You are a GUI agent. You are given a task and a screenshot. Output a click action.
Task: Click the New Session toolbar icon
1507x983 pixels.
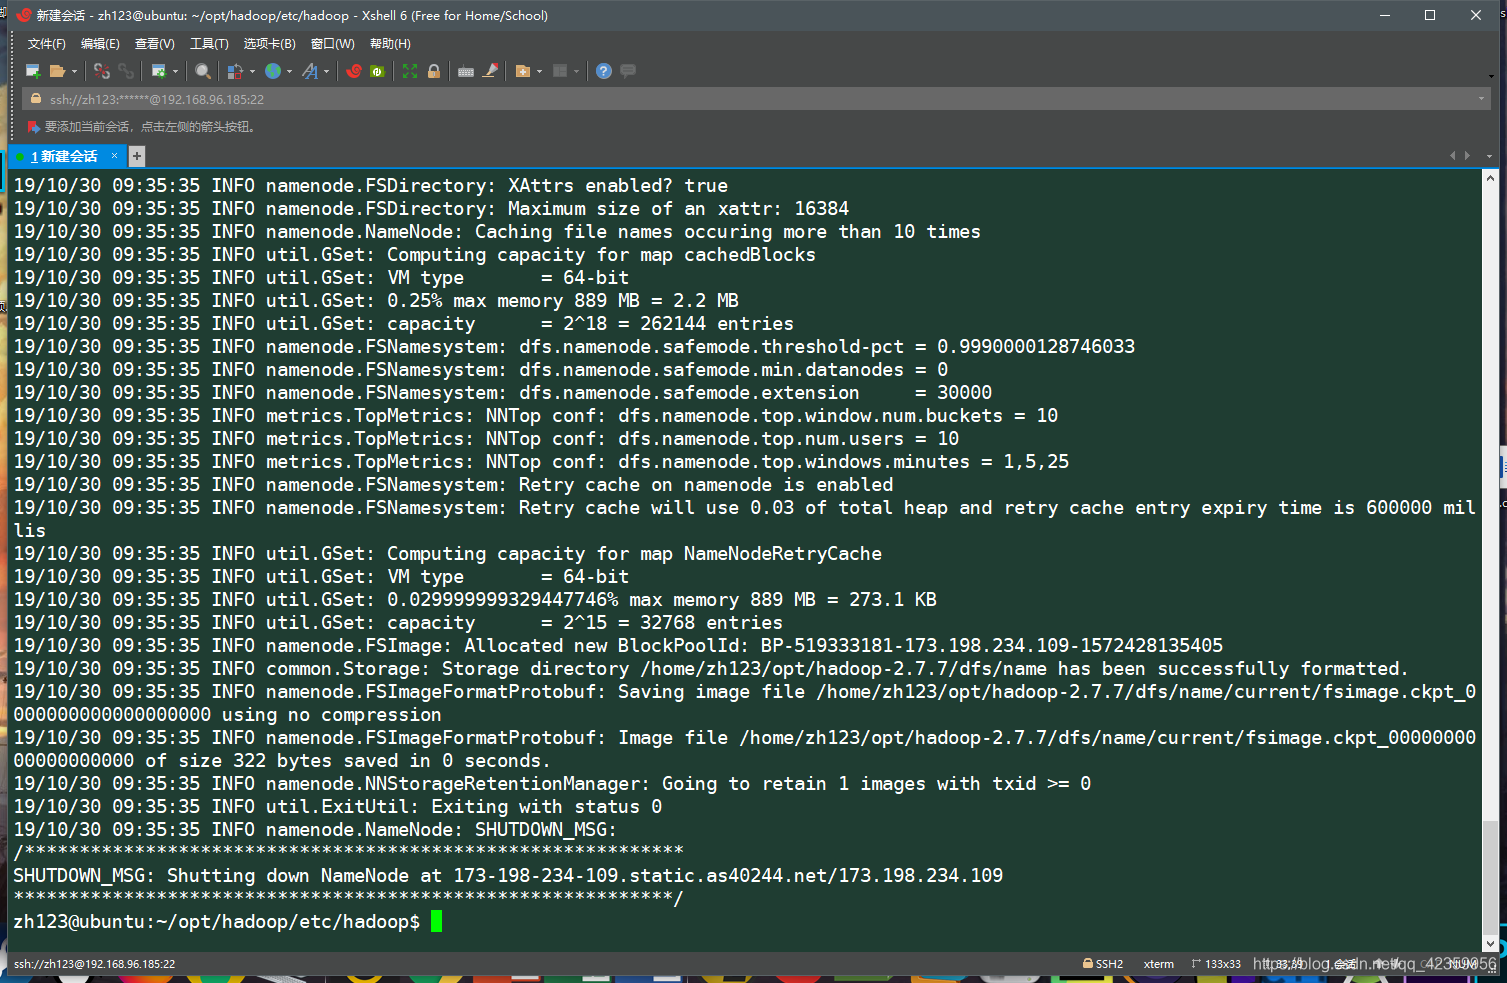[x=33, y=71]
